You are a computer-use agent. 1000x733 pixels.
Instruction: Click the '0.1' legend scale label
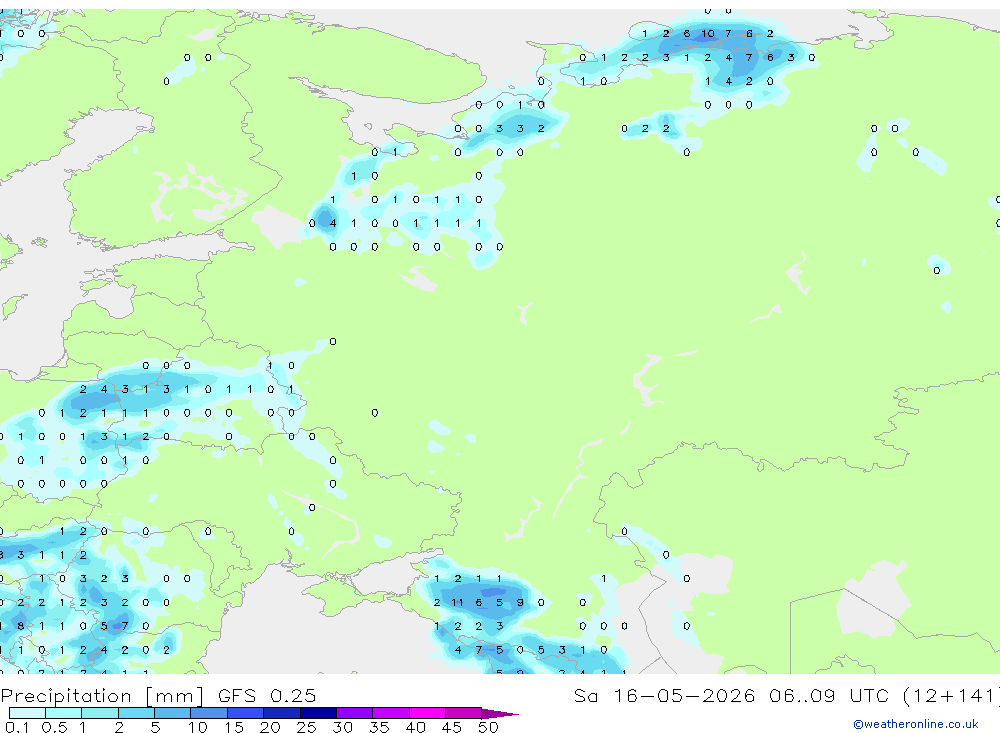[x=17, y=727]
